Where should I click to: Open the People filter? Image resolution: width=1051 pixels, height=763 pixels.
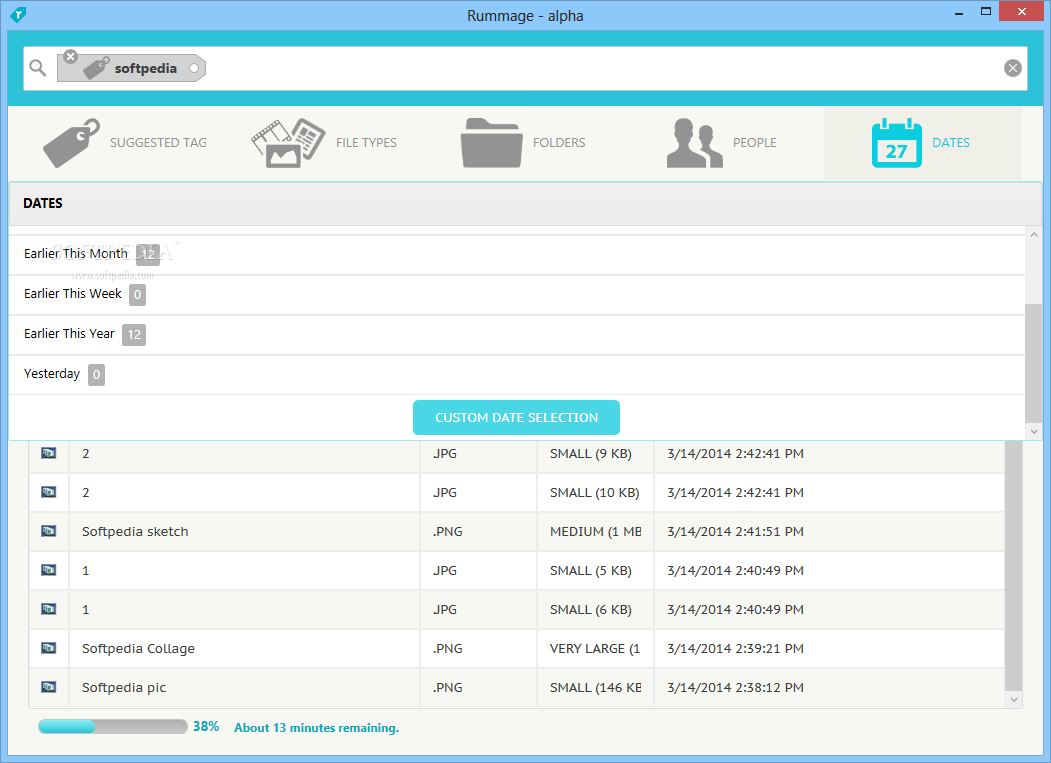(x=721, y=143)
